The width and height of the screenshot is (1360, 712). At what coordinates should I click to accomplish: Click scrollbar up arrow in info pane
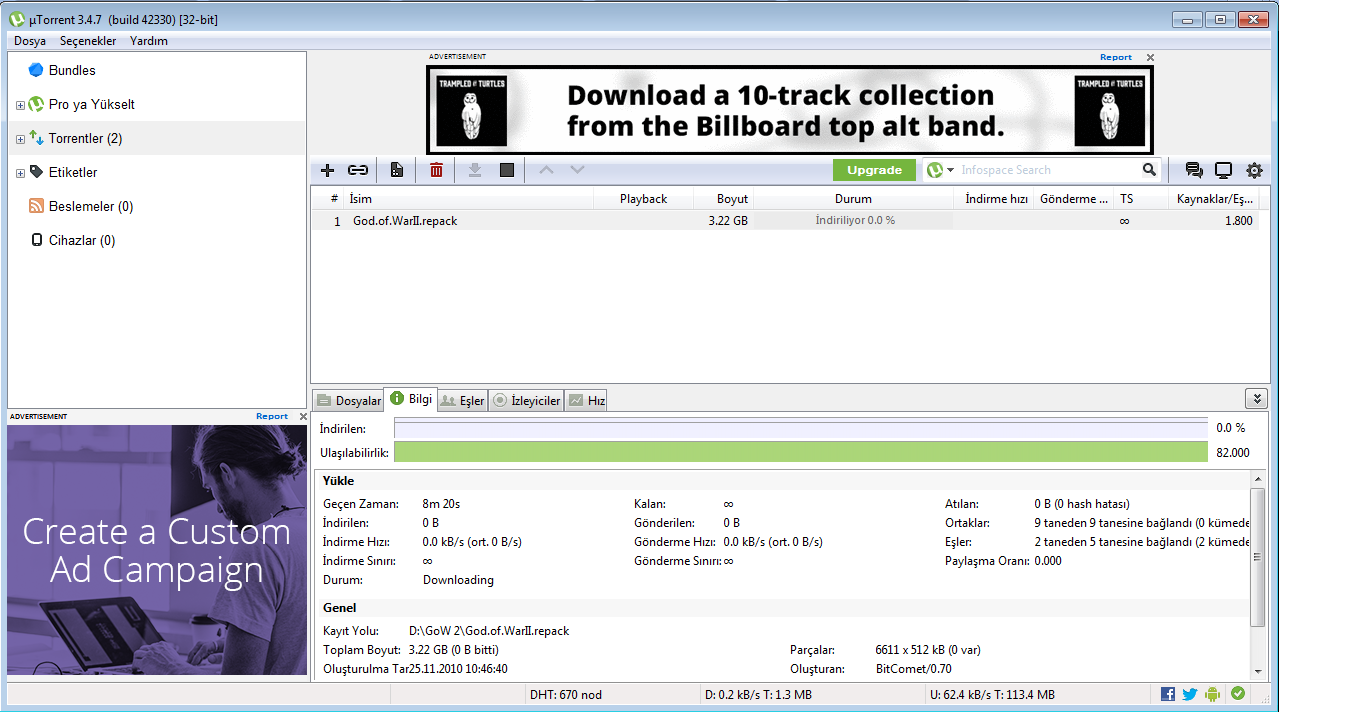click(x=1257, y=480)
